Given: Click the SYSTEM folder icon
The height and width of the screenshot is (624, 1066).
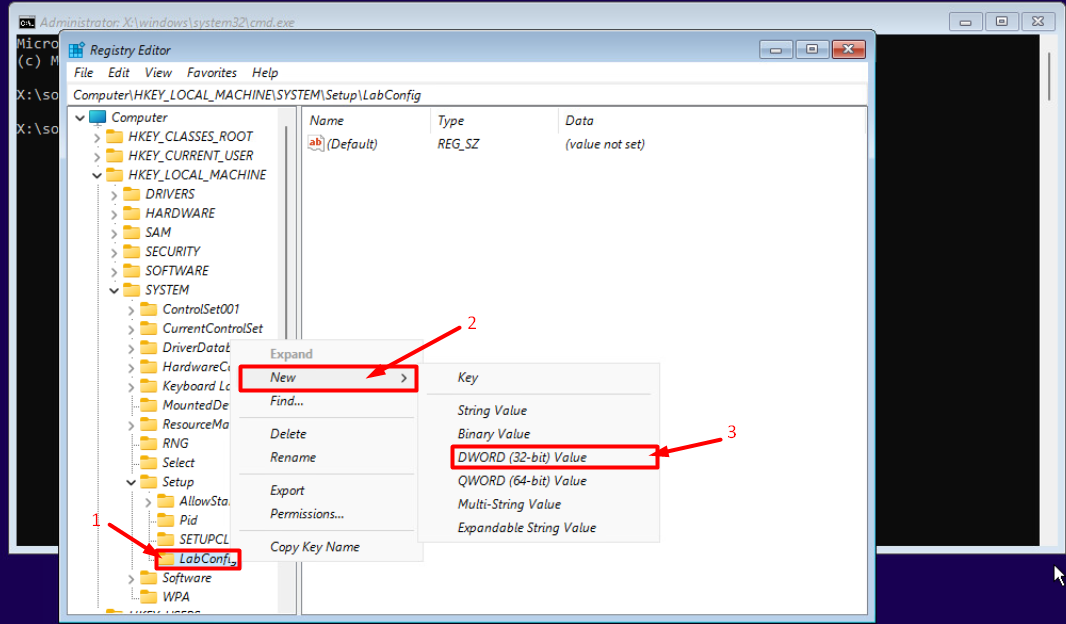Looking at the screenshot, I should 132,290.
